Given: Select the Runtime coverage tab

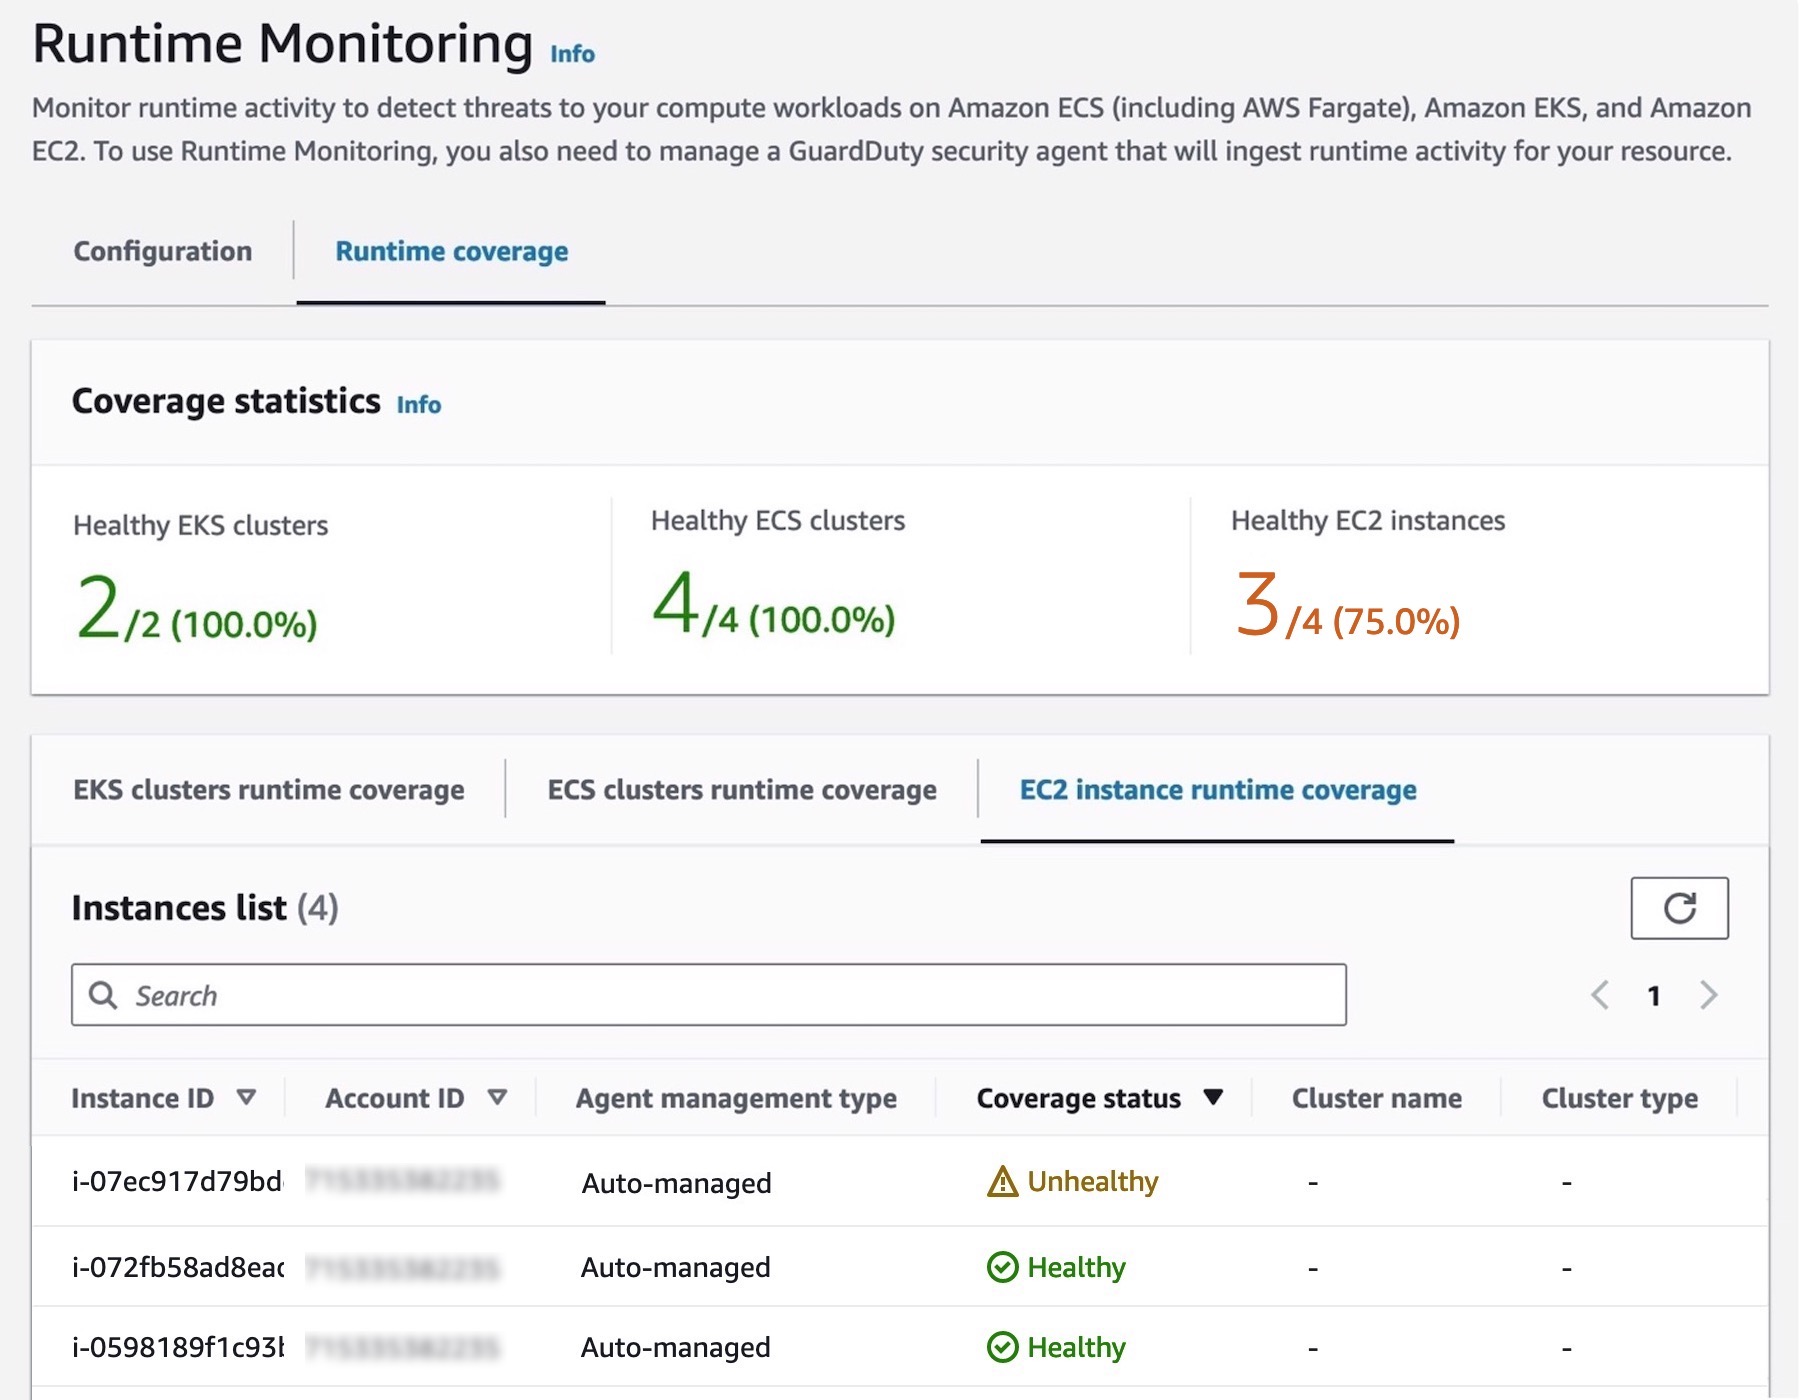Looking at the screenshot, I should click(451, 251).
